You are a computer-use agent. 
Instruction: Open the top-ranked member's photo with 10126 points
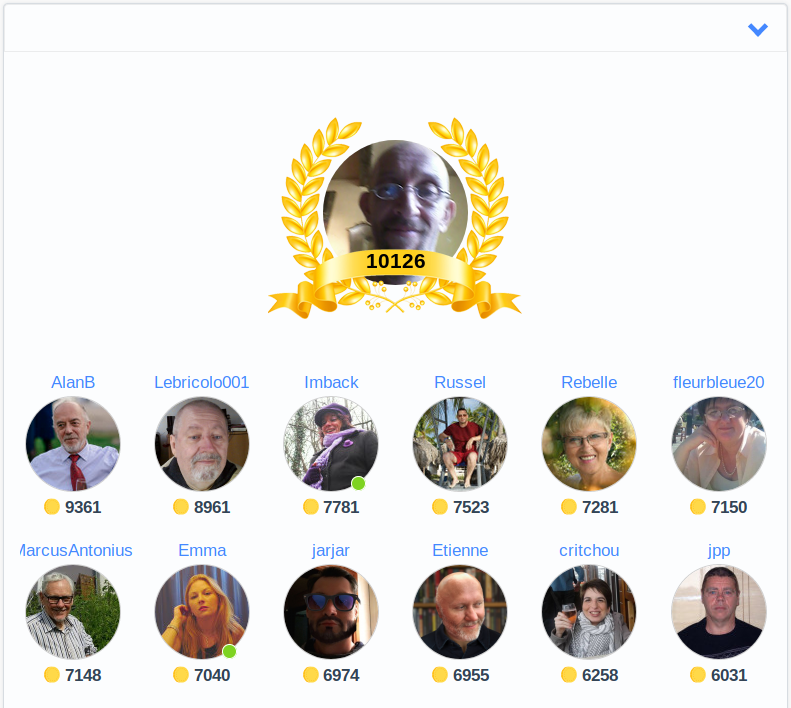(x=395, y=212)
